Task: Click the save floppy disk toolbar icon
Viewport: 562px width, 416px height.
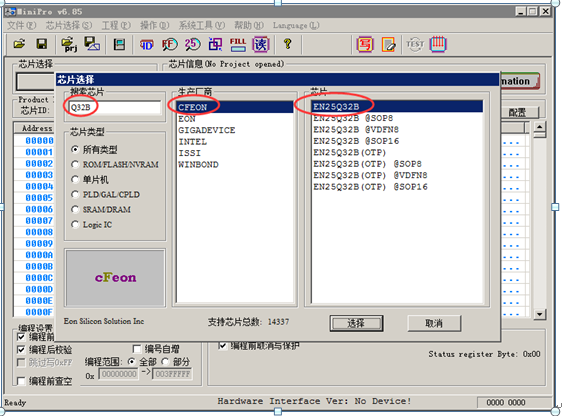Action: 42,44
